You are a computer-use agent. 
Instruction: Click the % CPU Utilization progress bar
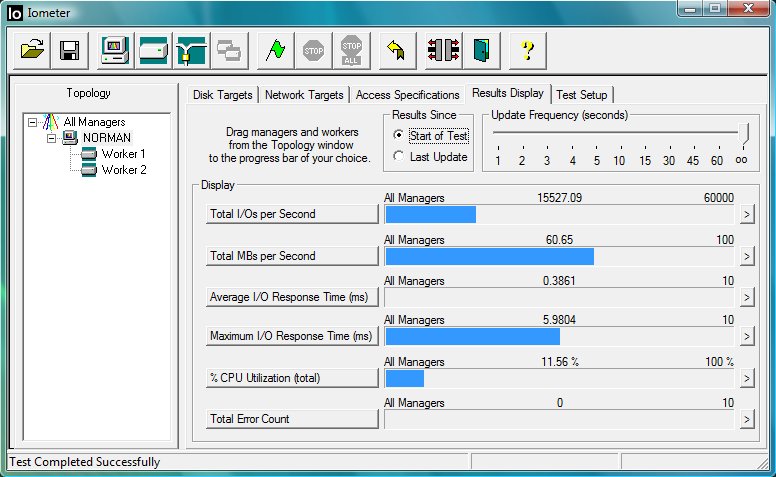[x=559, y=379]
